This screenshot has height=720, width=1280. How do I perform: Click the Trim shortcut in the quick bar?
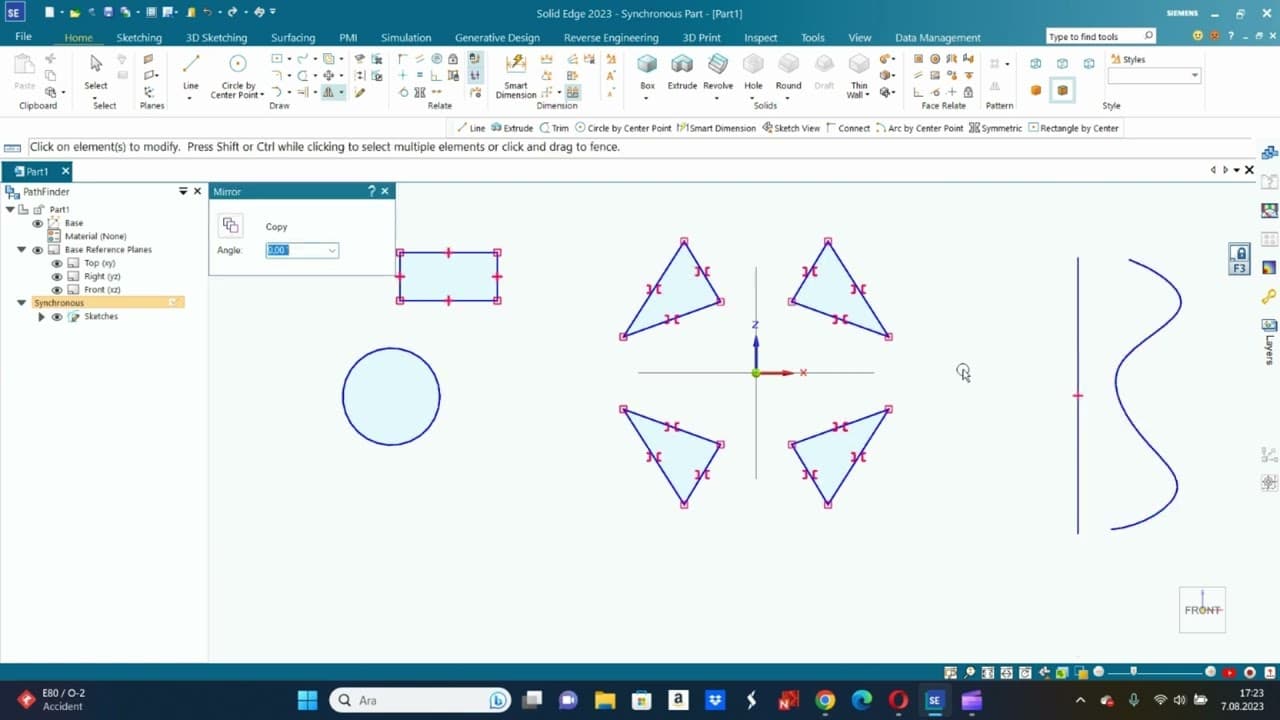click(553, 128)
